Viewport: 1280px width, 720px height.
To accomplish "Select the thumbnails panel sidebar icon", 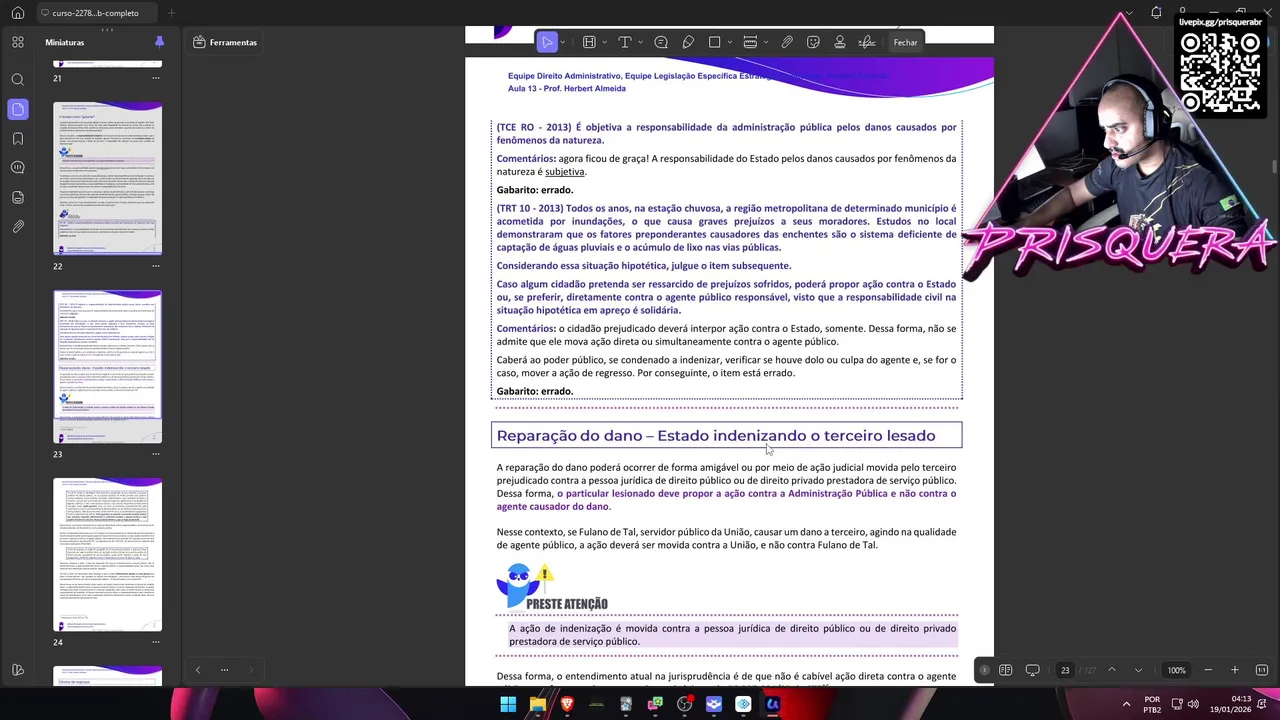I will [x=18, y=109].
